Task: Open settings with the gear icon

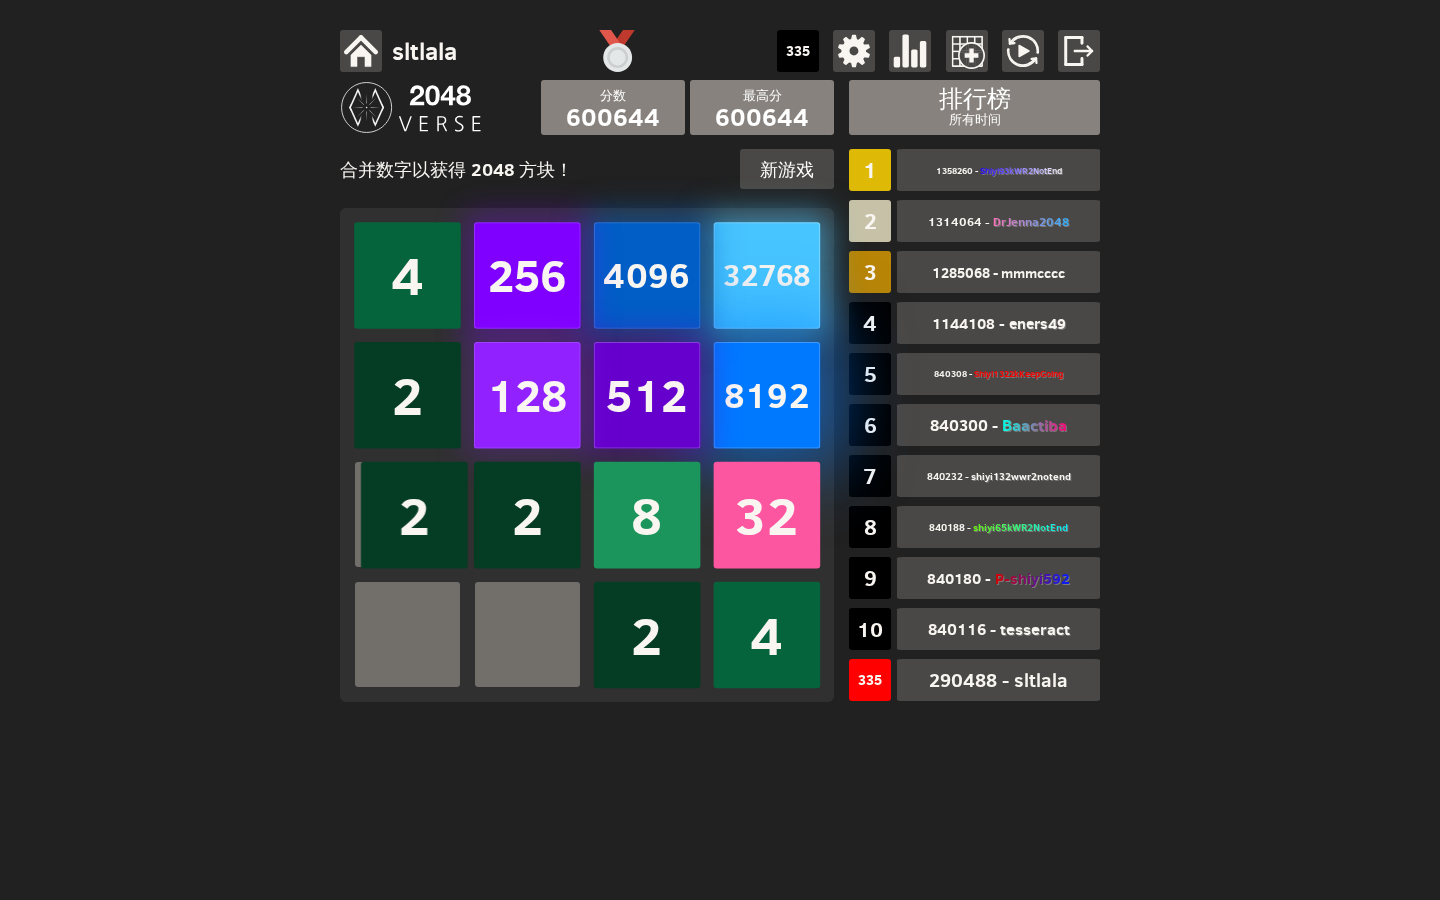Action: pos(854,51)
